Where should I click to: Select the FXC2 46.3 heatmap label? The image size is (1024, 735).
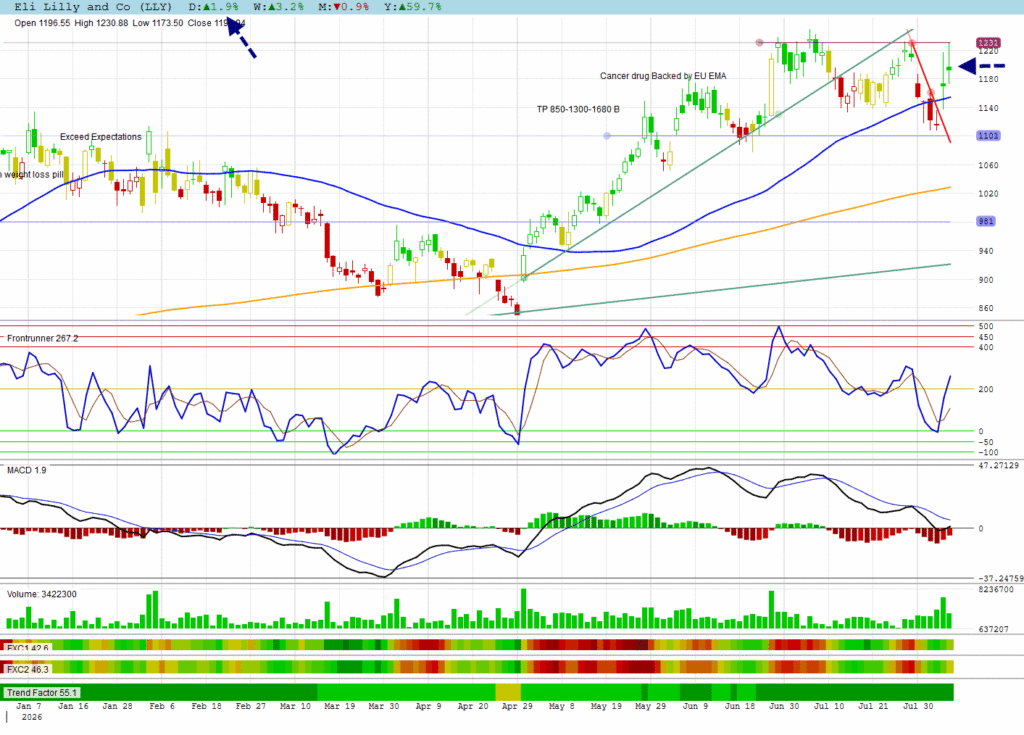coord(27,669)
